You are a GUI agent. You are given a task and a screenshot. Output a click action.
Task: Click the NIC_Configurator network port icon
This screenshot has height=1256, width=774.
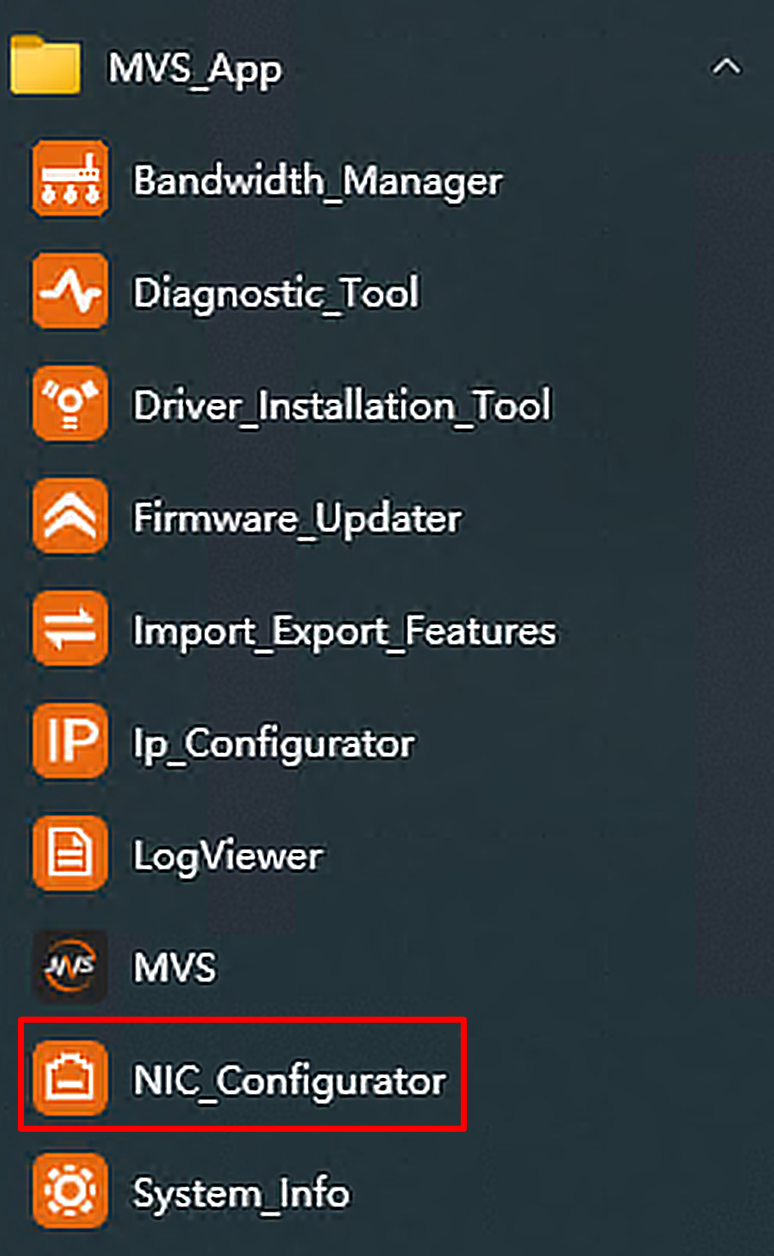[69, 1080]
